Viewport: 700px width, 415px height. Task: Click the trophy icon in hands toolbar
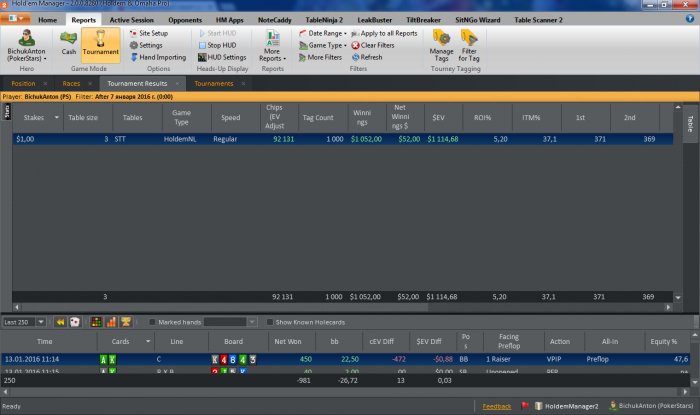coord(126,322)
